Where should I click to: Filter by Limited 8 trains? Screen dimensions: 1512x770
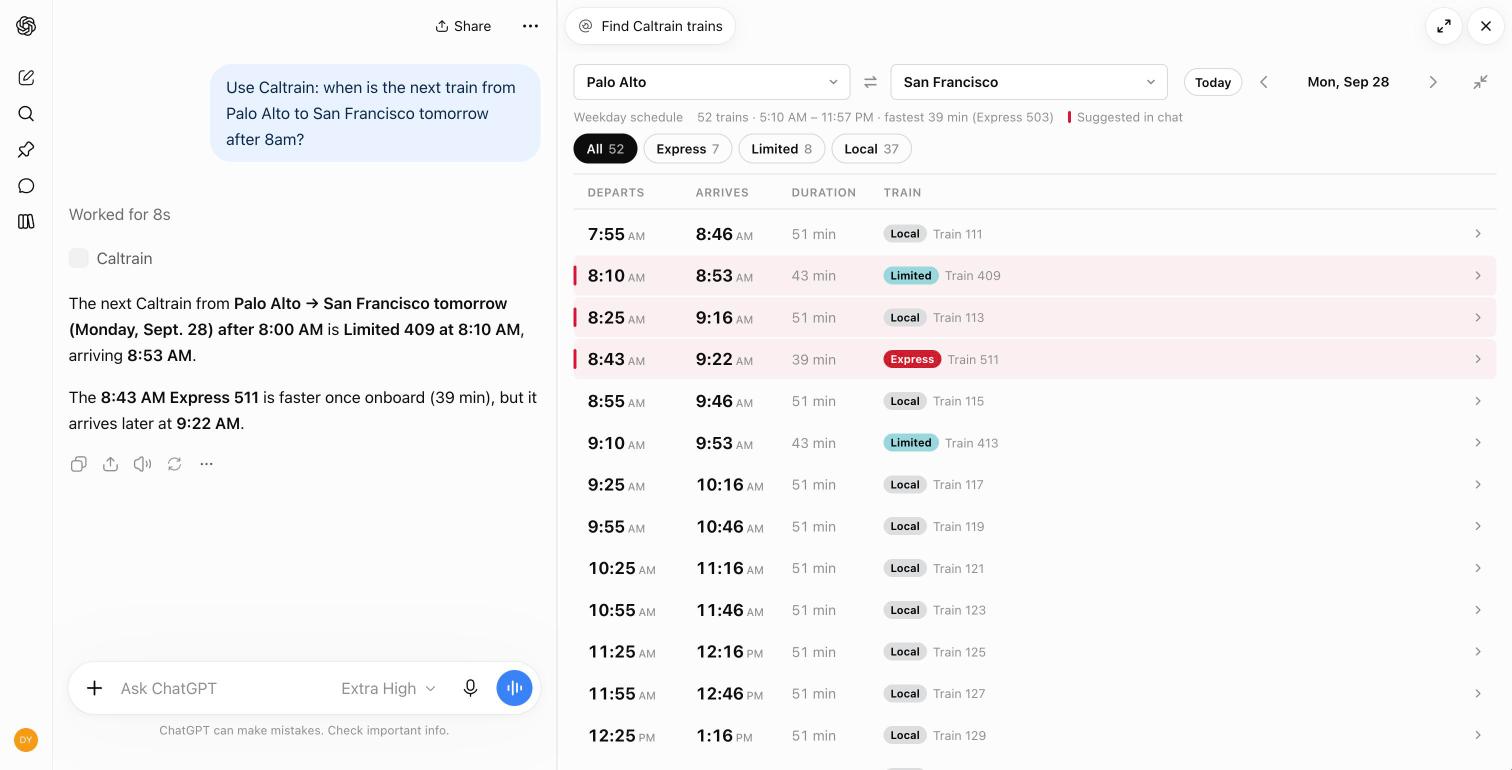tap(782, 149)
